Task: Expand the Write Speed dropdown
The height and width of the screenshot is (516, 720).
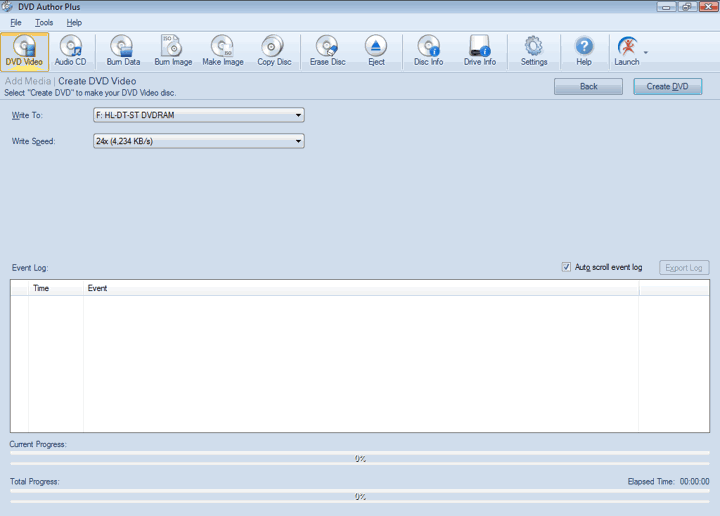Action: click(x=298, y=141)
